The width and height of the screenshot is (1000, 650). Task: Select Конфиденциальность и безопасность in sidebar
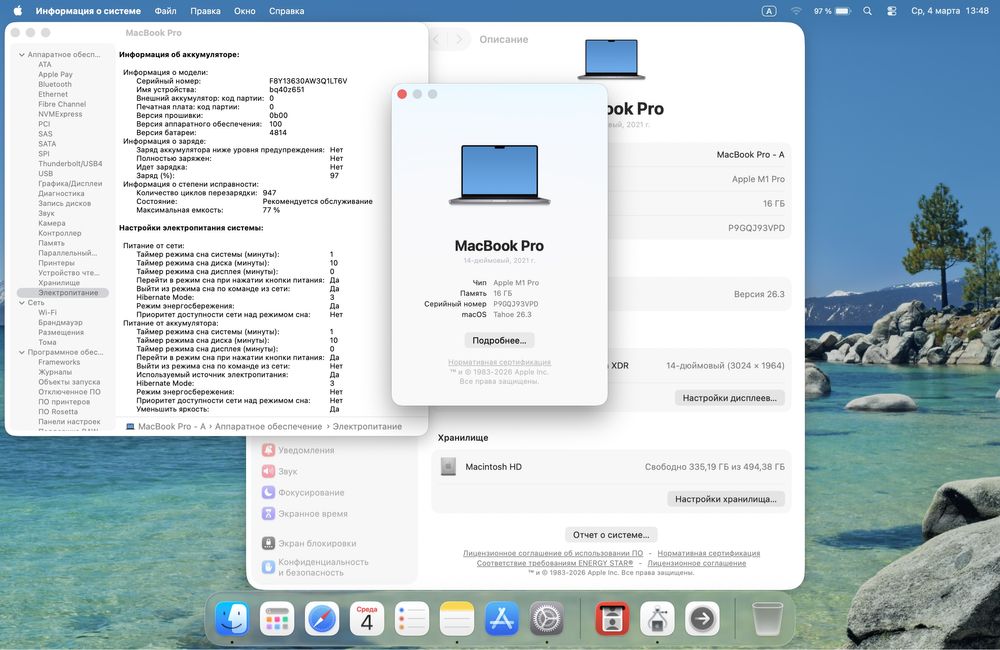tap(315, 567)
